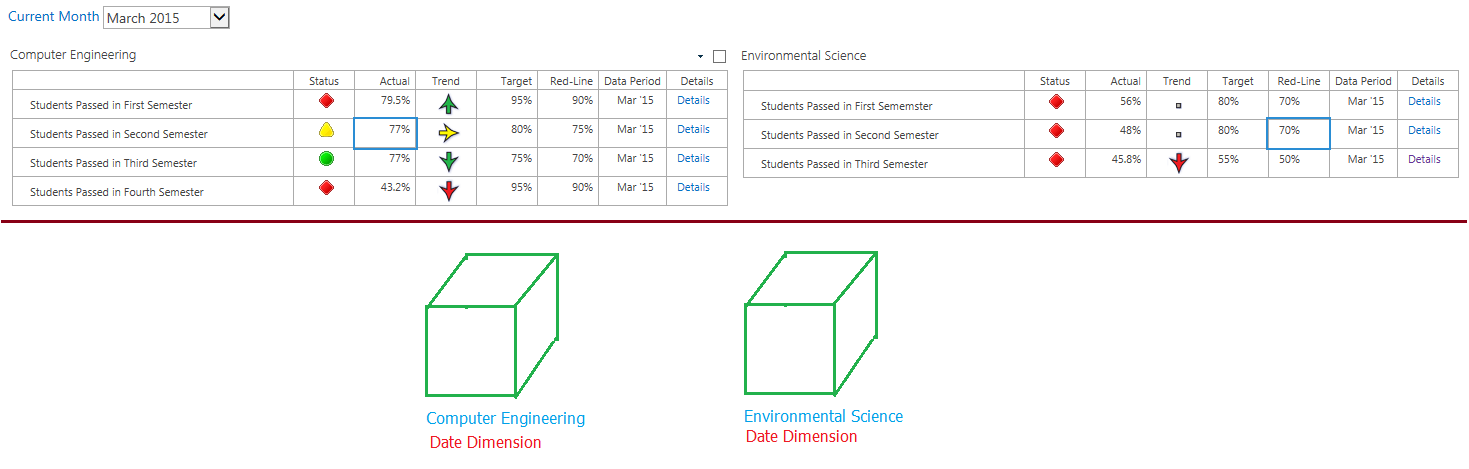Click green circle status for Third Semester
This screenshot has height=469, width=1469.
pyautogui.click(x=325, y=159)
